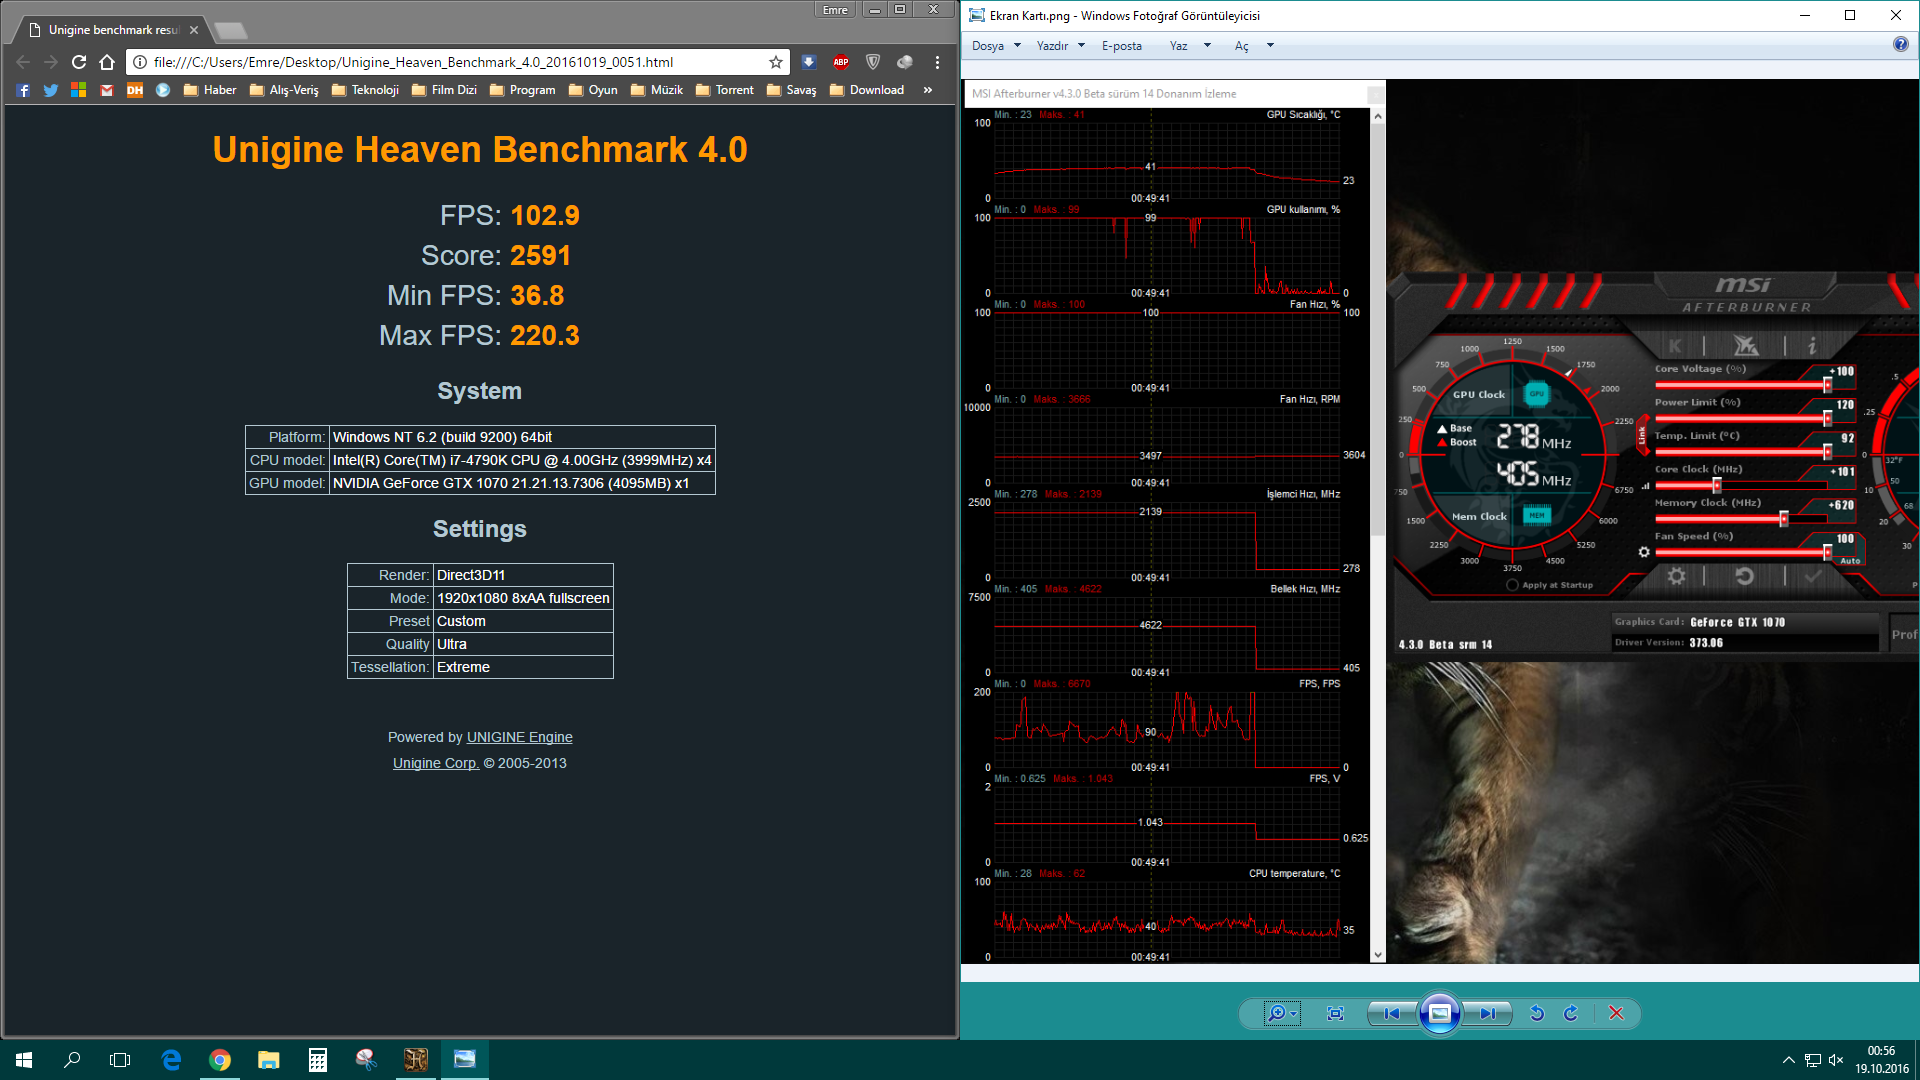Follow the UNIGINE Engine link
The height and width of the screenshot is (1080, 1920).
[x=519, y=737]
